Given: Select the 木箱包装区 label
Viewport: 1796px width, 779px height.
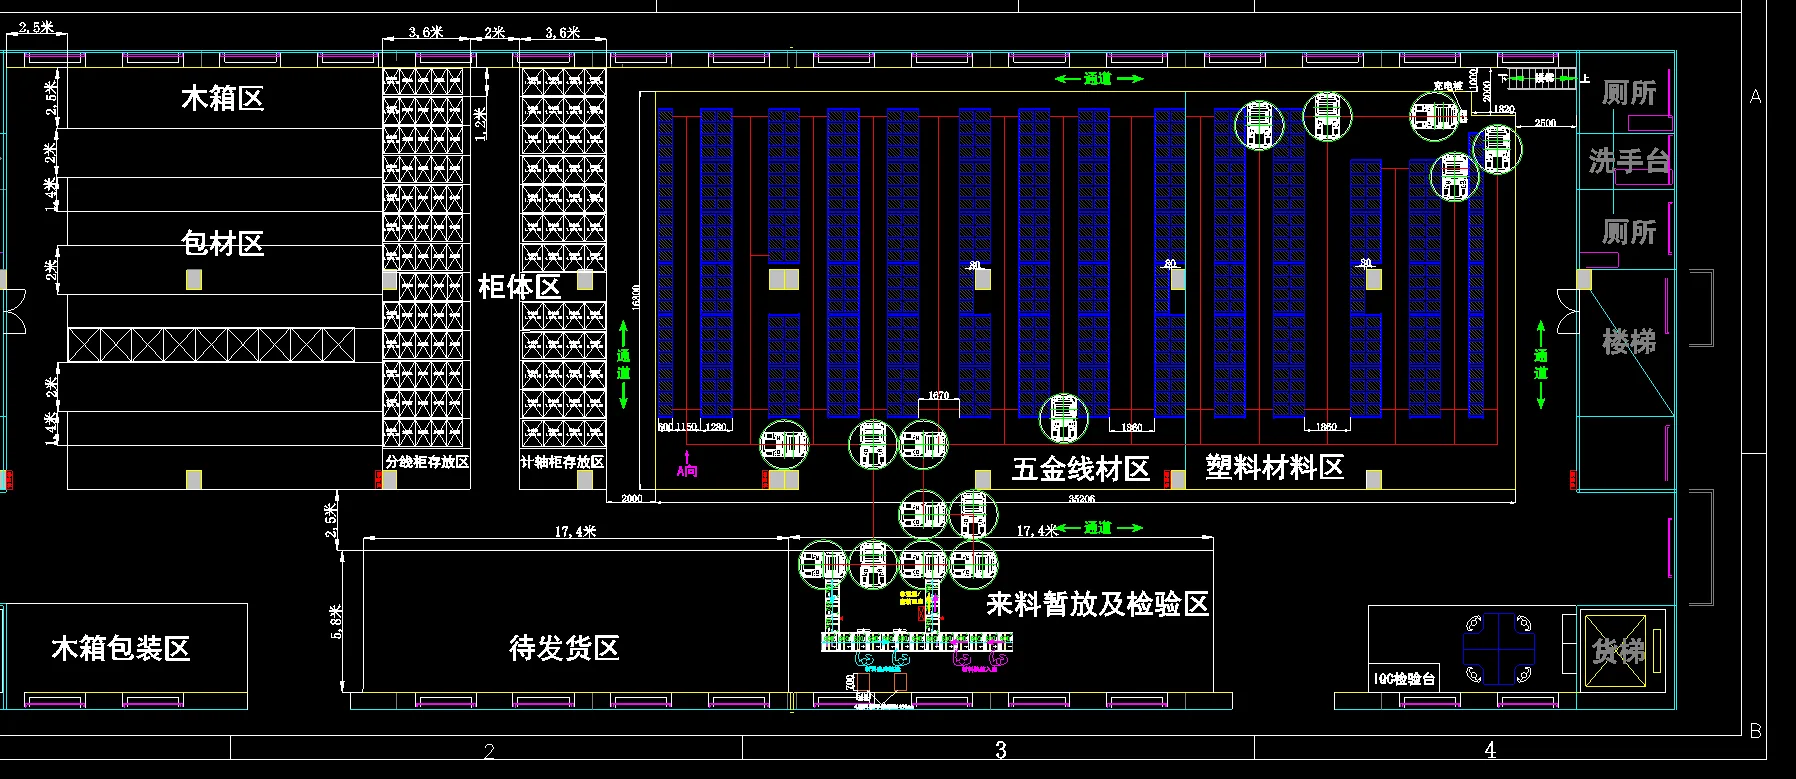Looking at the screenshot, I should 121,648.
